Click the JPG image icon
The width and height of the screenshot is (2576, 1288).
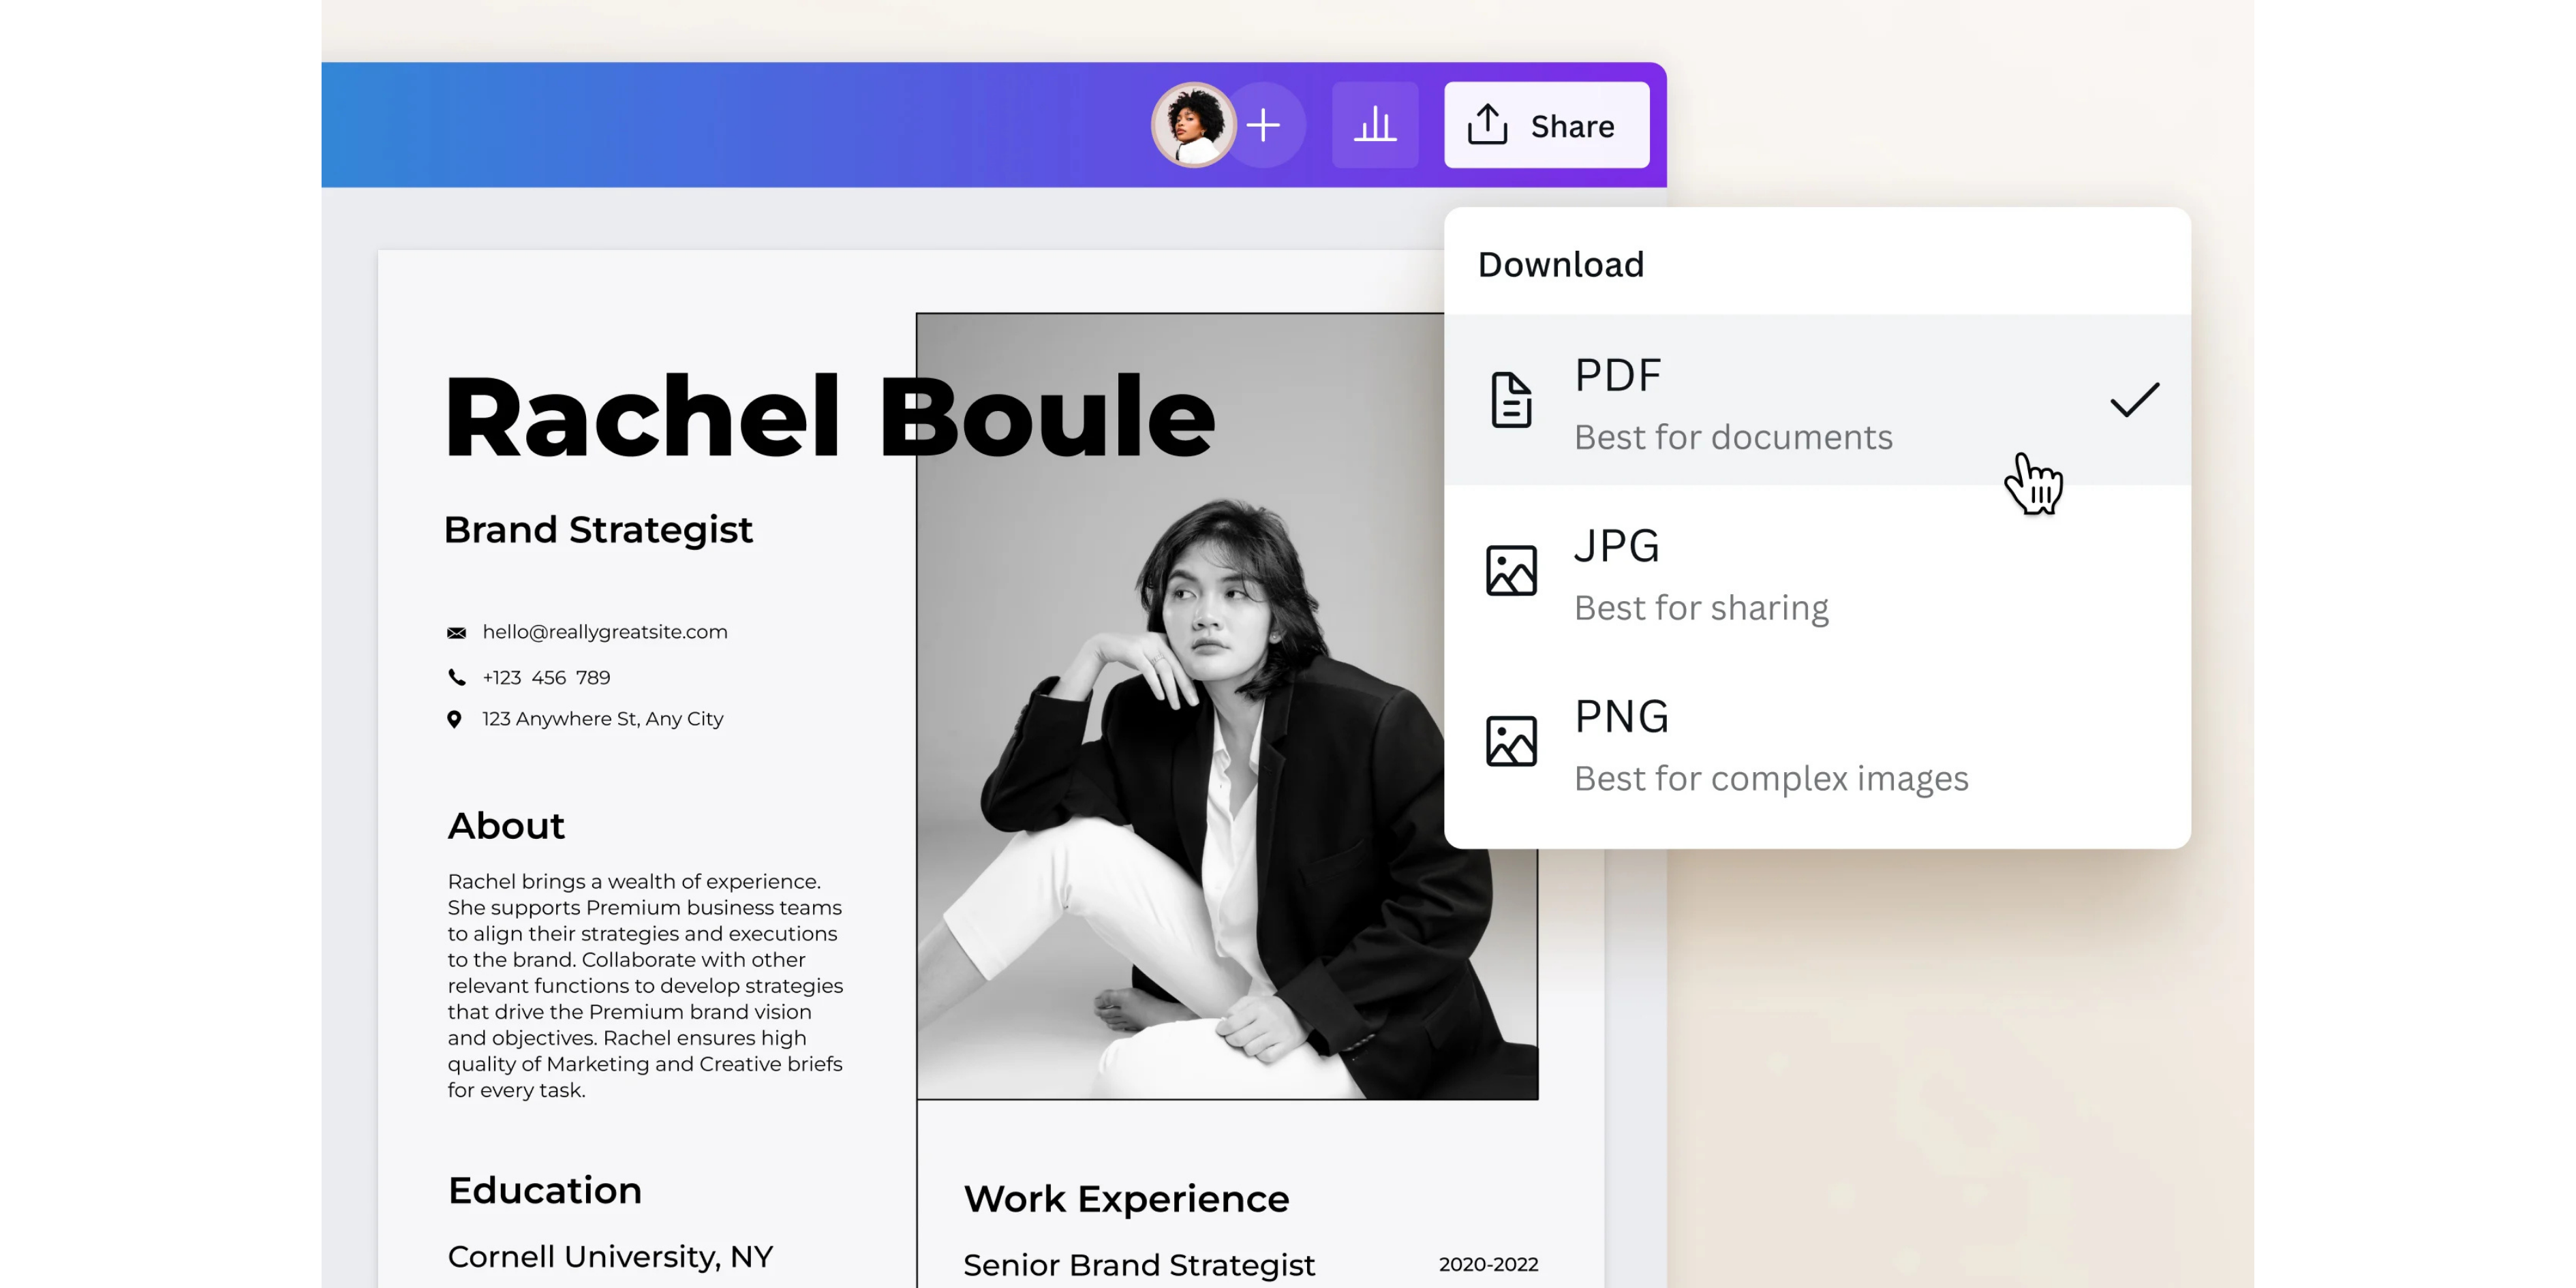click(x=1511, y=571)
